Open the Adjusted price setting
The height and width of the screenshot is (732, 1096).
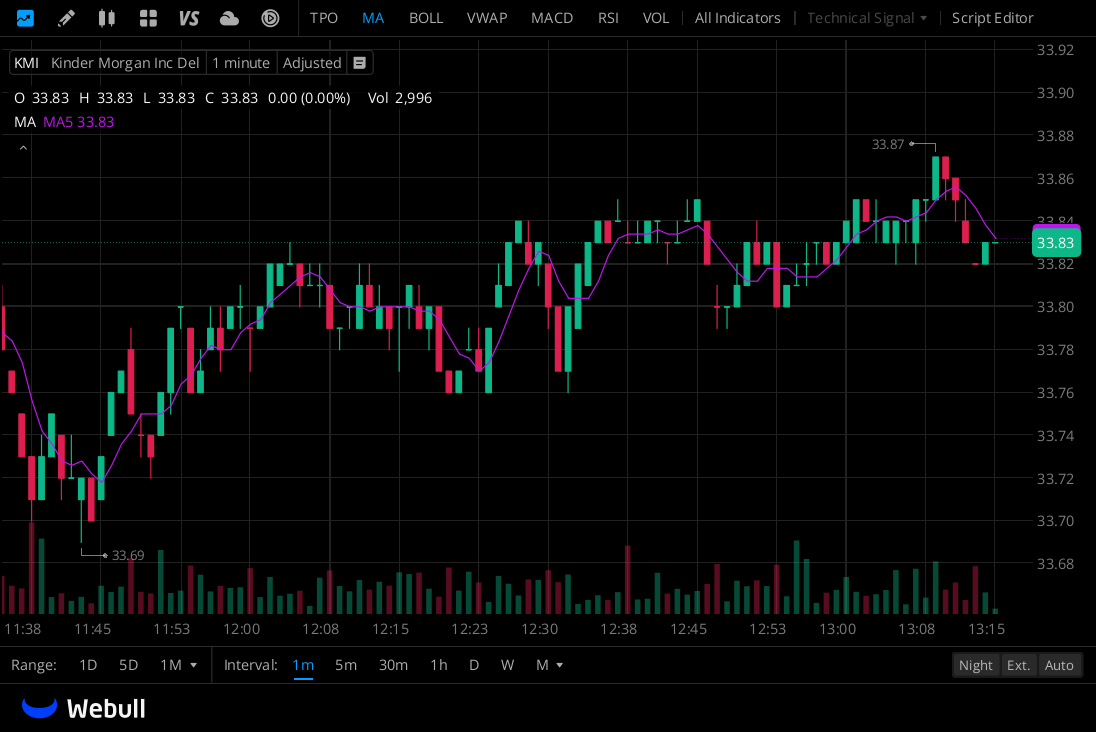pos(312,63)
